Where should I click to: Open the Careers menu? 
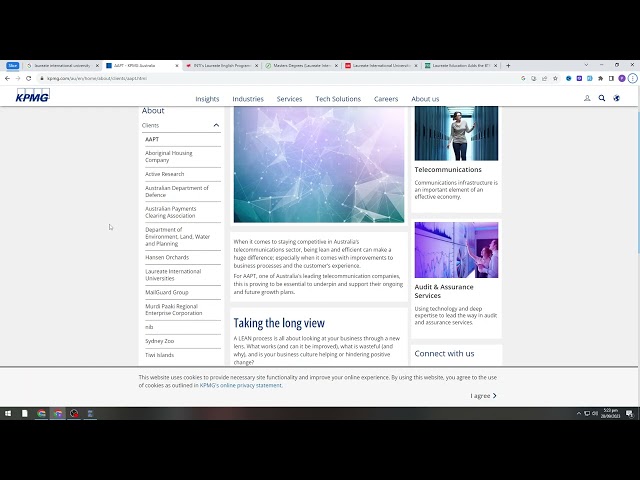coord(386,99)
